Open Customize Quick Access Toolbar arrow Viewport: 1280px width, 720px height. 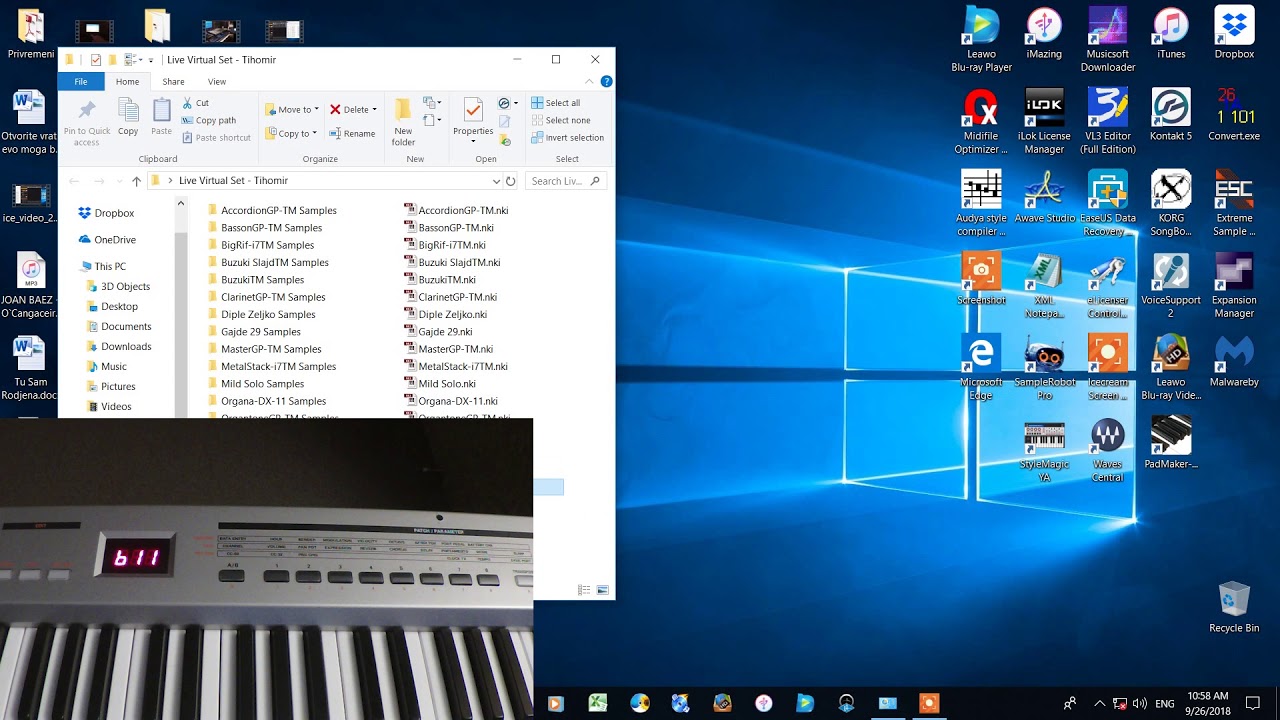tap(151, 60)
